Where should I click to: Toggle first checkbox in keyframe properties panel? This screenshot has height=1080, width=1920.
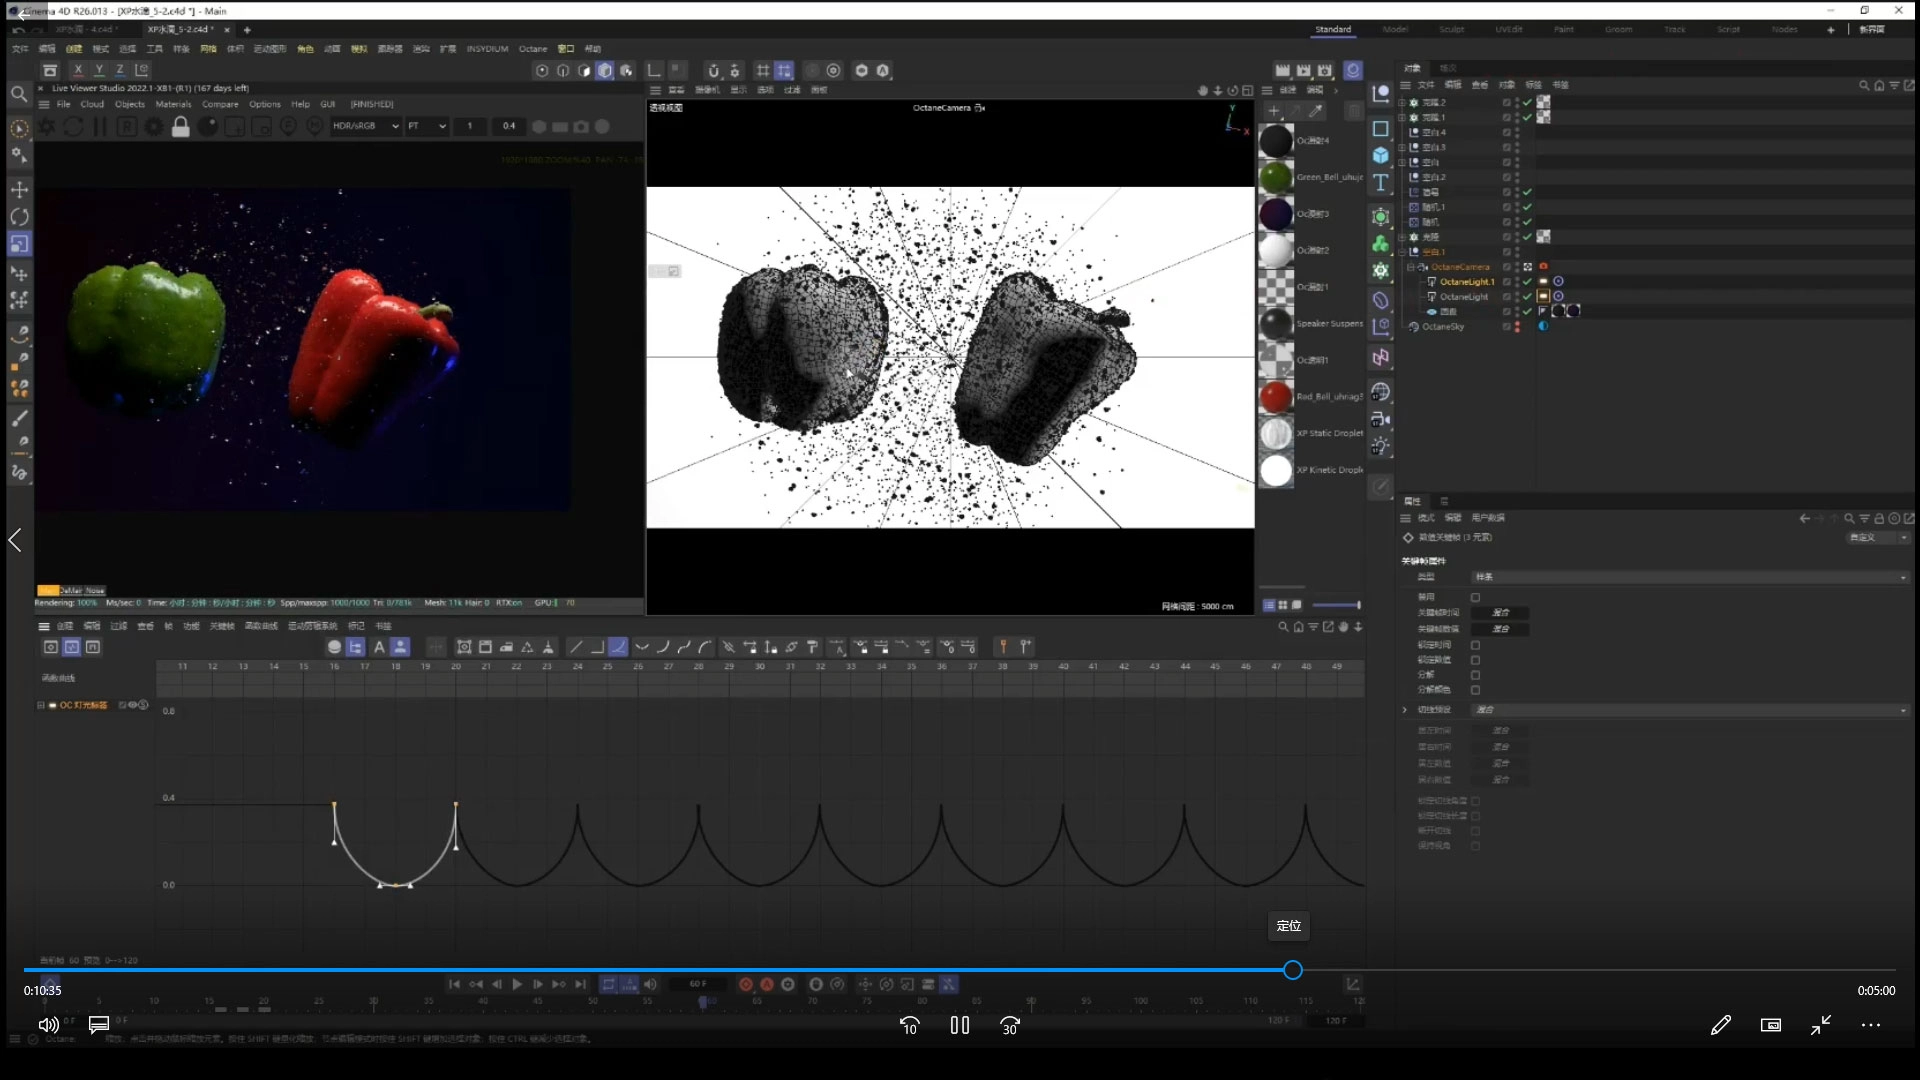click(1475, 598)
